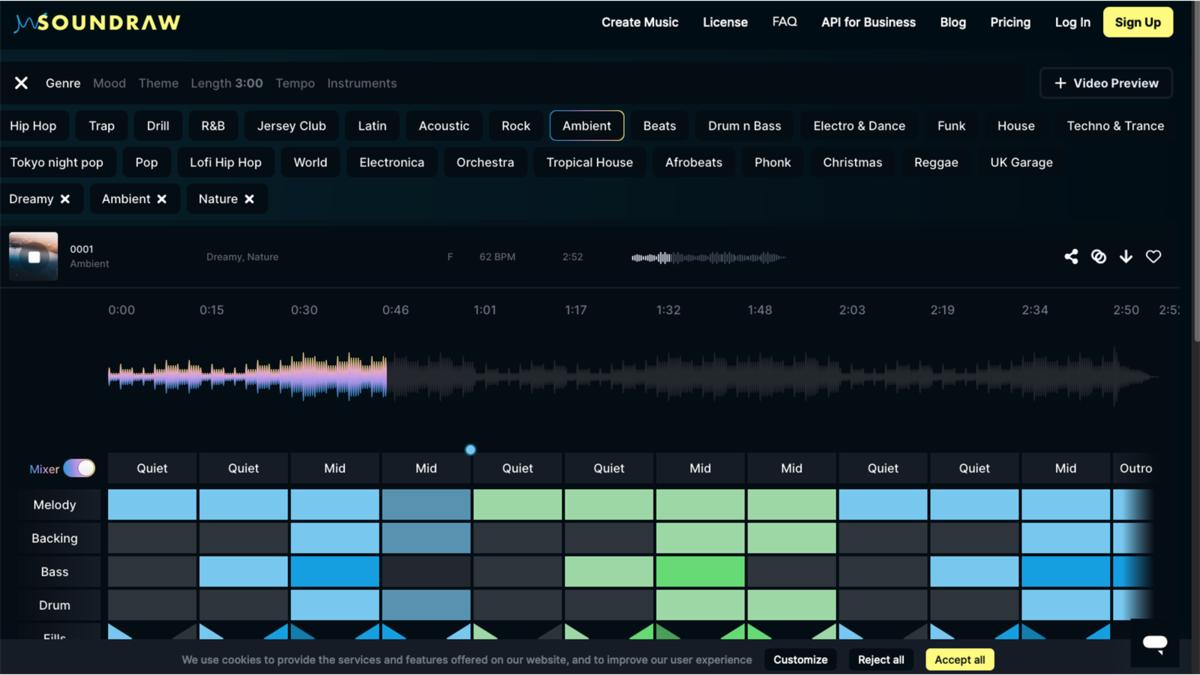This screenshot has width=1200, height=675.
Task: Close the filter panel with the X icon
Action: [x=21, y=83]
